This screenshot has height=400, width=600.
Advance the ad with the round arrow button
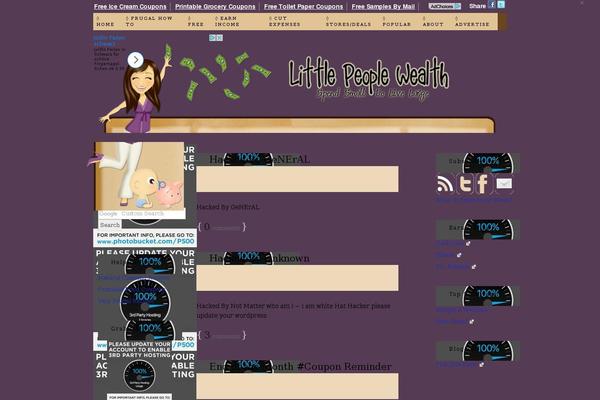[135, 60]
